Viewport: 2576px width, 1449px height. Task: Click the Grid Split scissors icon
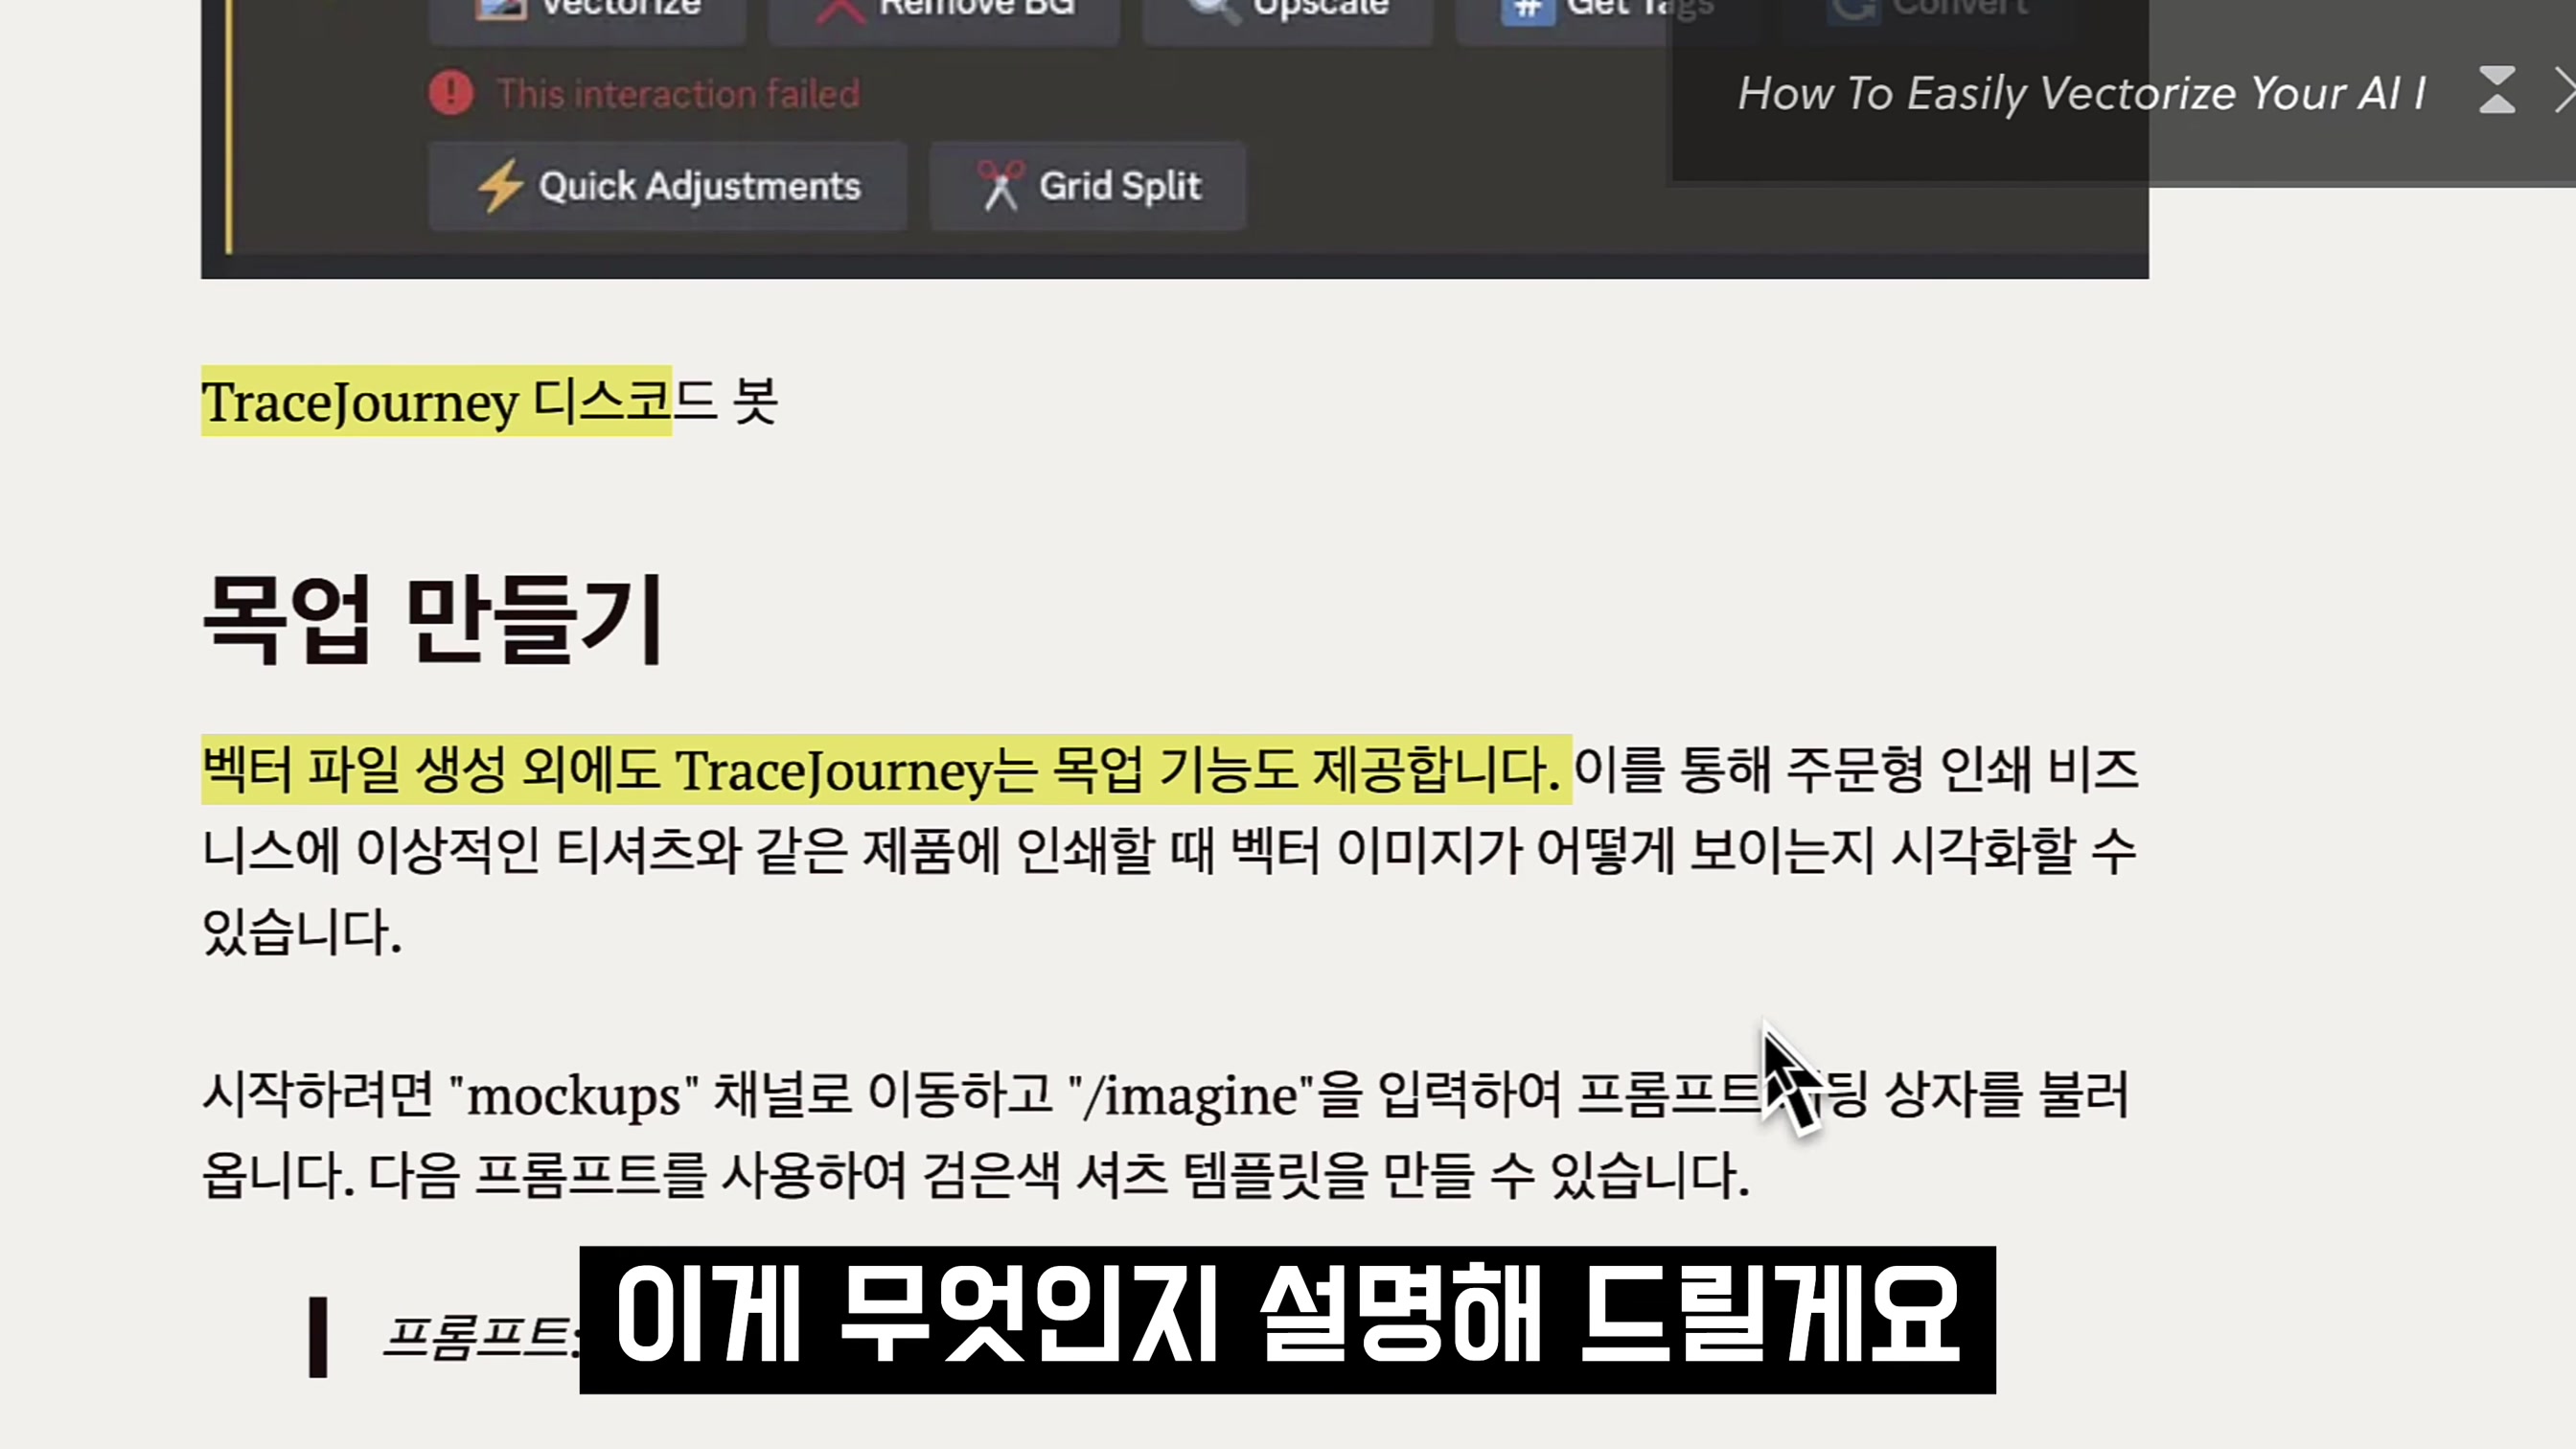click(x=1001, y=186)
